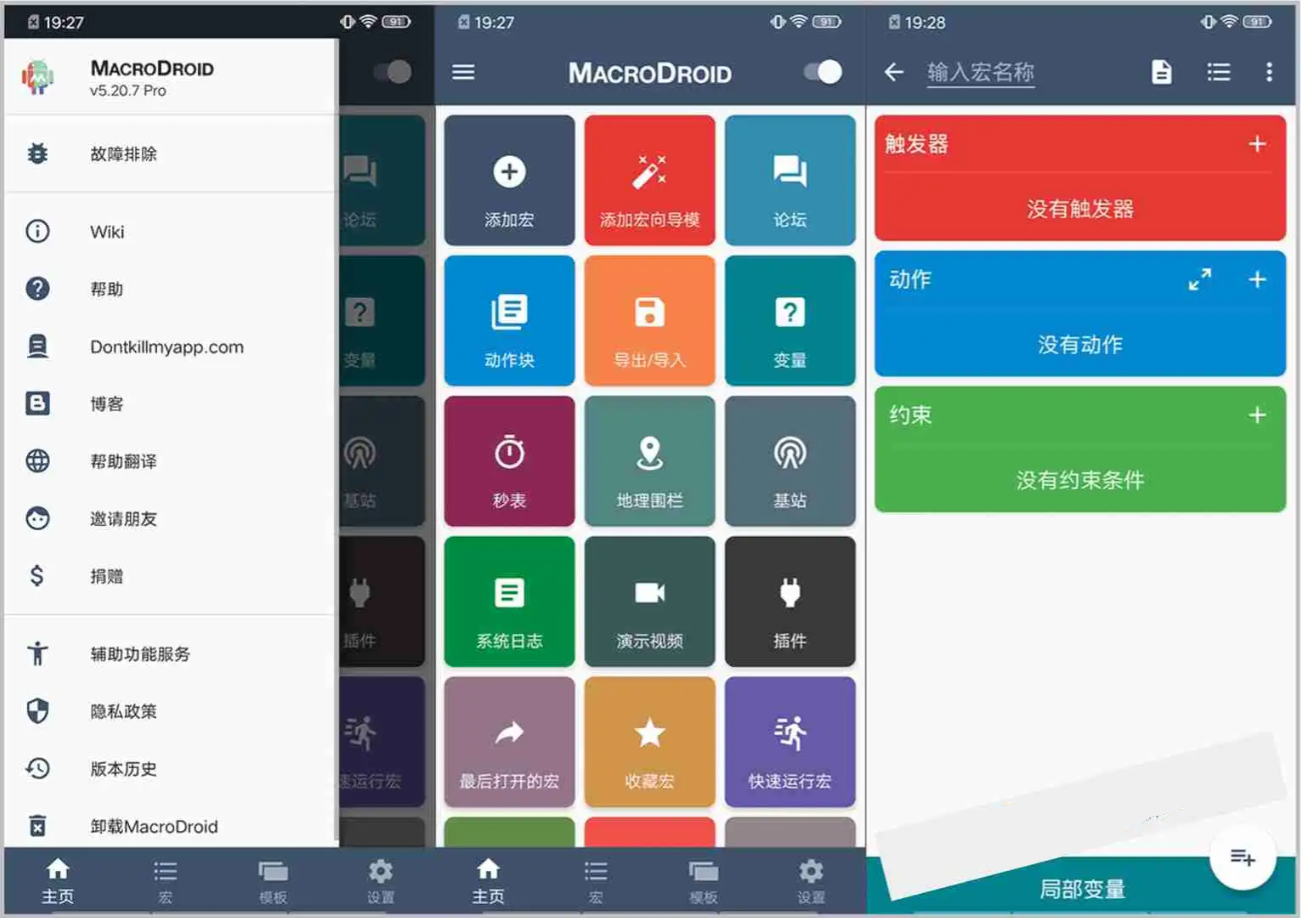Expand the 局部变量 bar
Screen dimensions: 1301x918
[1083, 887]
